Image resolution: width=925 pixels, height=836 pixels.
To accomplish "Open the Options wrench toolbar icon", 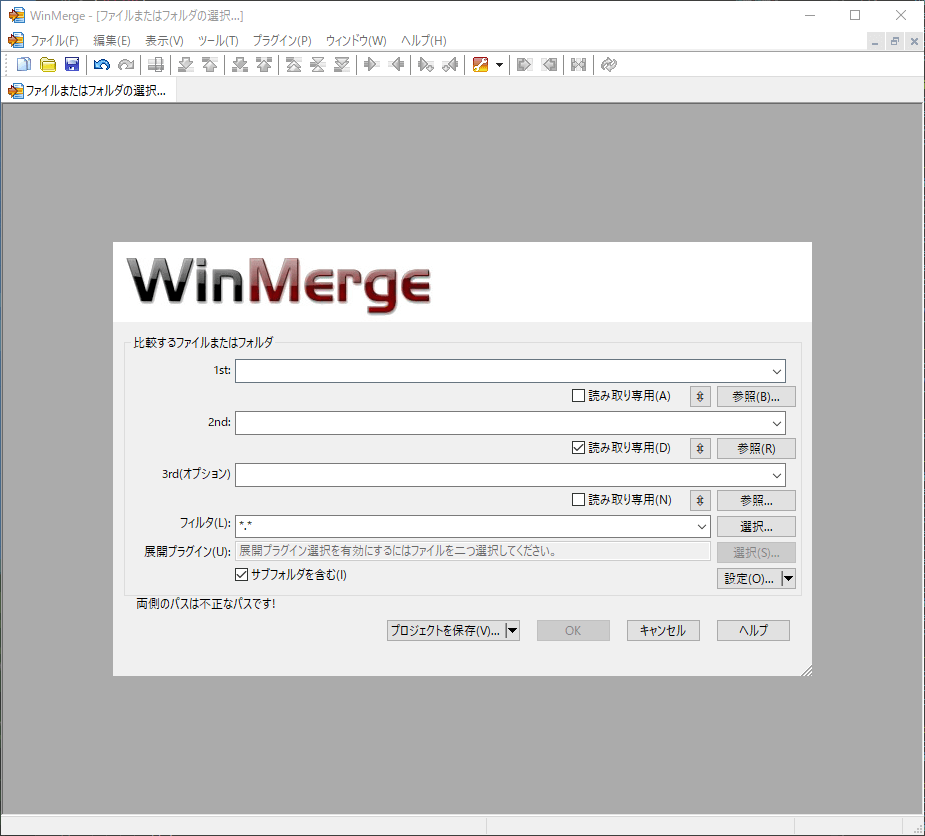I will (480, 64).
